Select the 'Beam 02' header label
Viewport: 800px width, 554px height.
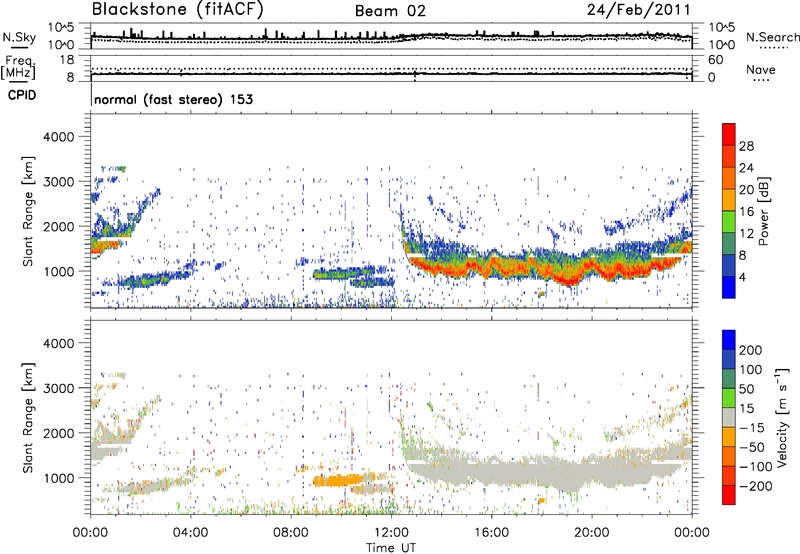pos(390,11)
